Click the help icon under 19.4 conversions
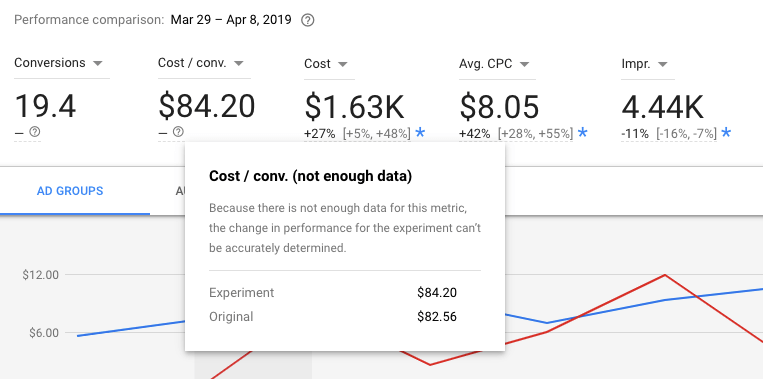The height and width of the screenshot is (379, 763). click(34, 131)
